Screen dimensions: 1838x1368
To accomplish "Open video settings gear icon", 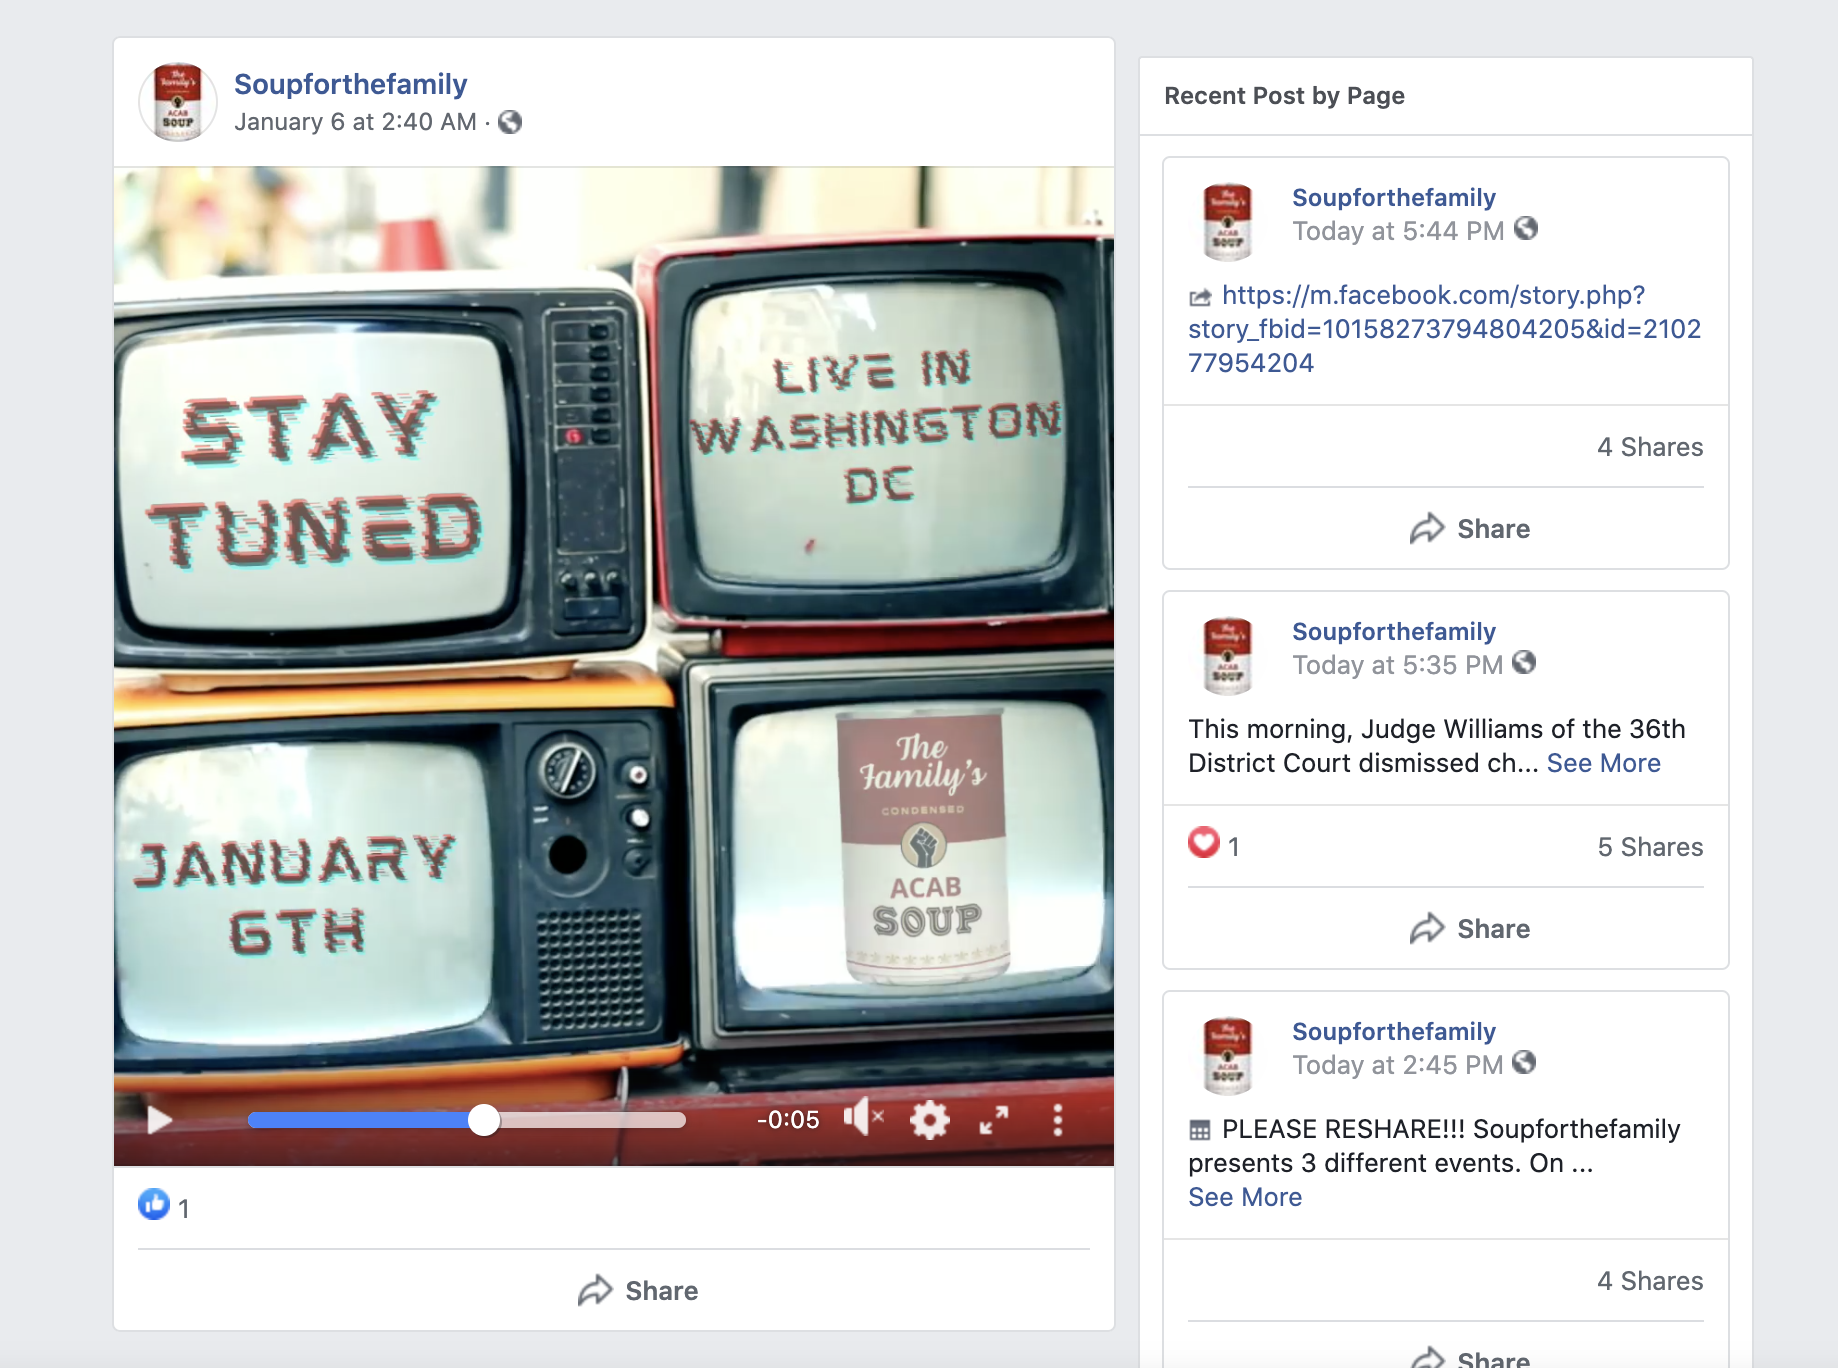I will [929, 1120].
